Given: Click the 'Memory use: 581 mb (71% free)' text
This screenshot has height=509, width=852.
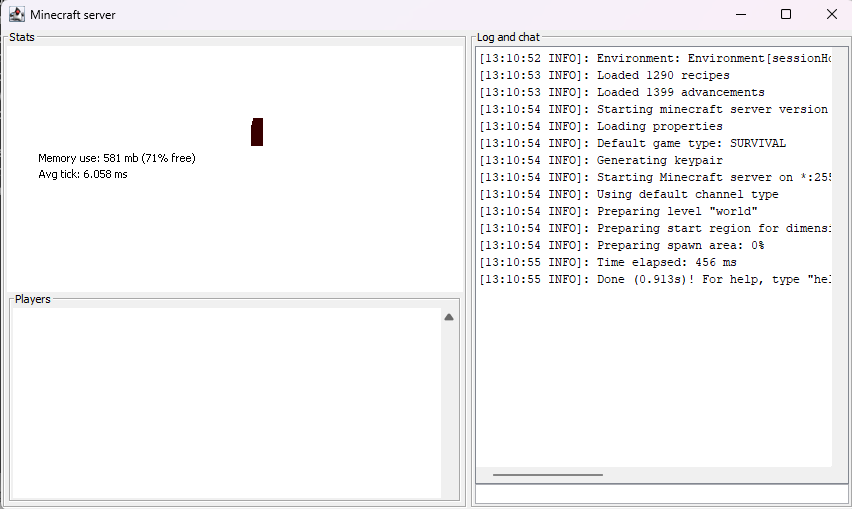Looking at the screenshot, I should point(117,158).
